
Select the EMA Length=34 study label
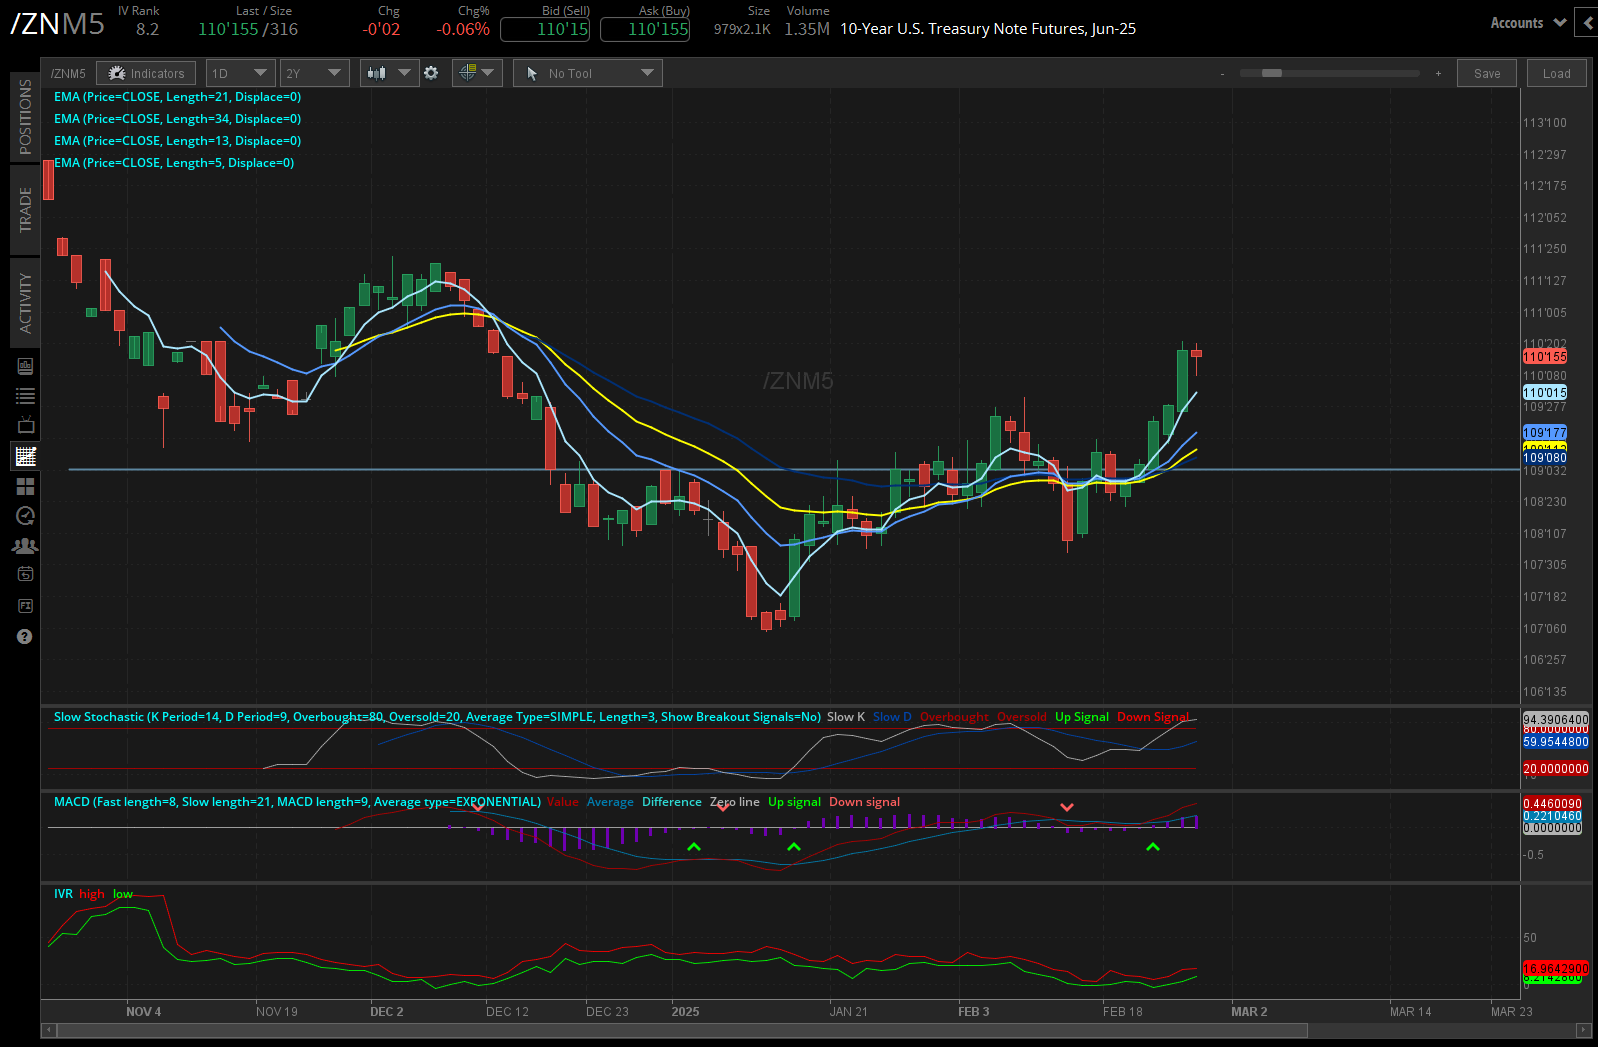tap(177, 119)
